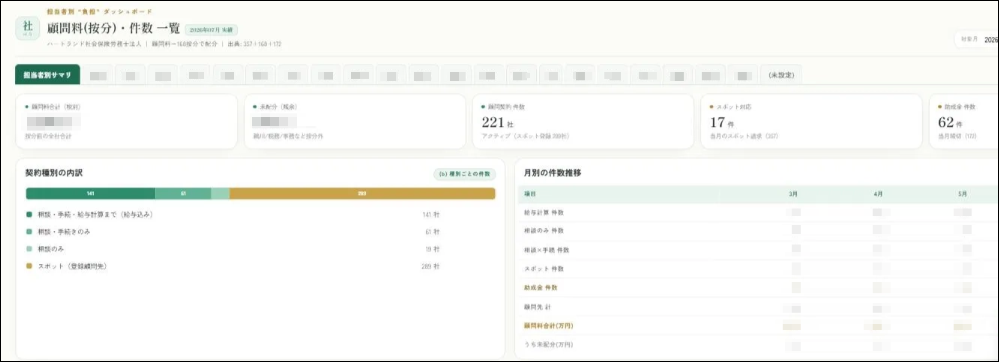Select the 相談のみ 件数 table row
The width and height of the screenshot is (999, 362).
[x=759, y=231]
